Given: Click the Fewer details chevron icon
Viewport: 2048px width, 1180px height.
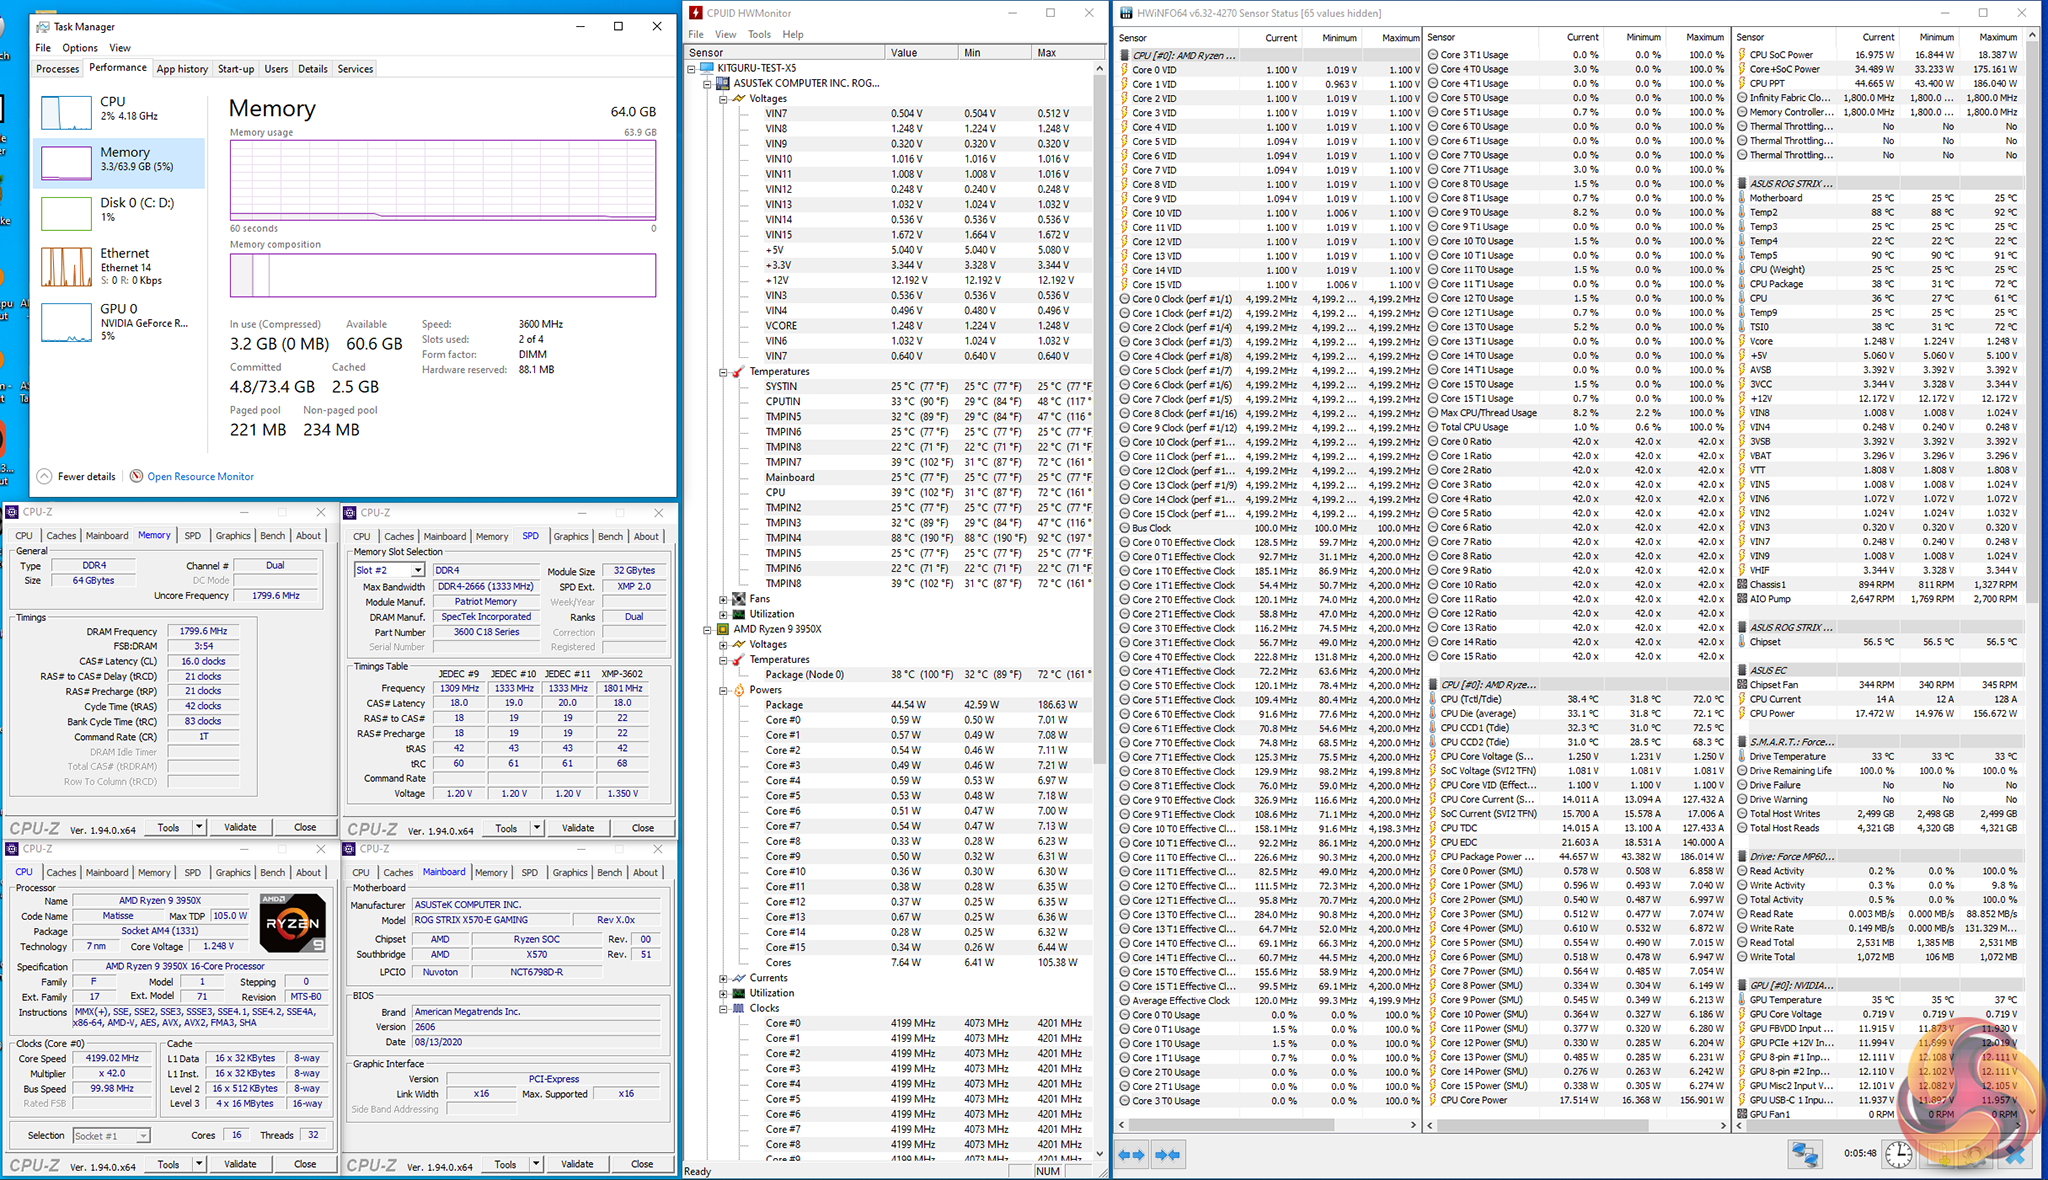Looking at the screenshot, I should (x=44, y=476).
